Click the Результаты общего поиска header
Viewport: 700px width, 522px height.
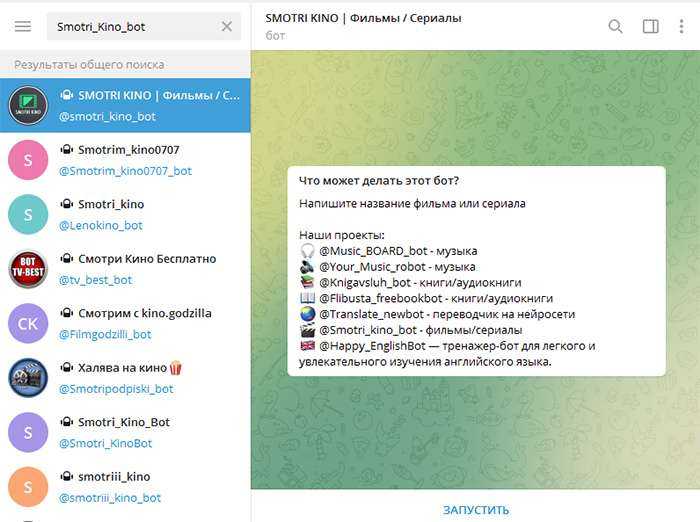pyautogui.click(x=89, y=65)
